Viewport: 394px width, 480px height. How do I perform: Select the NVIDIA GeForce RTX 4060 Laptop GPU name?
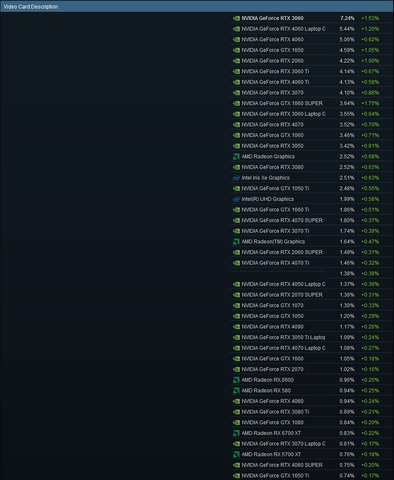pos(283,29)
